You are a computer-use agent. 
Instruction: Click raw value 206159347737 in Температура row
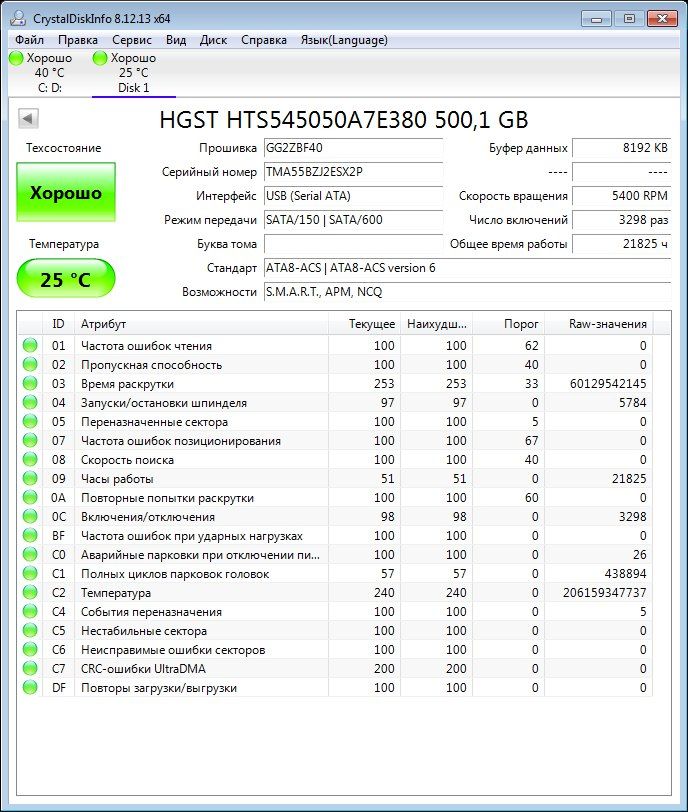pyautogui.click(x=605, y=592)
